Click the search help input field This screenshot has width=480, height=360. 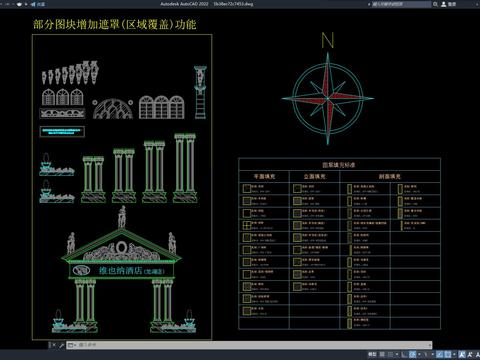(401, 4)
